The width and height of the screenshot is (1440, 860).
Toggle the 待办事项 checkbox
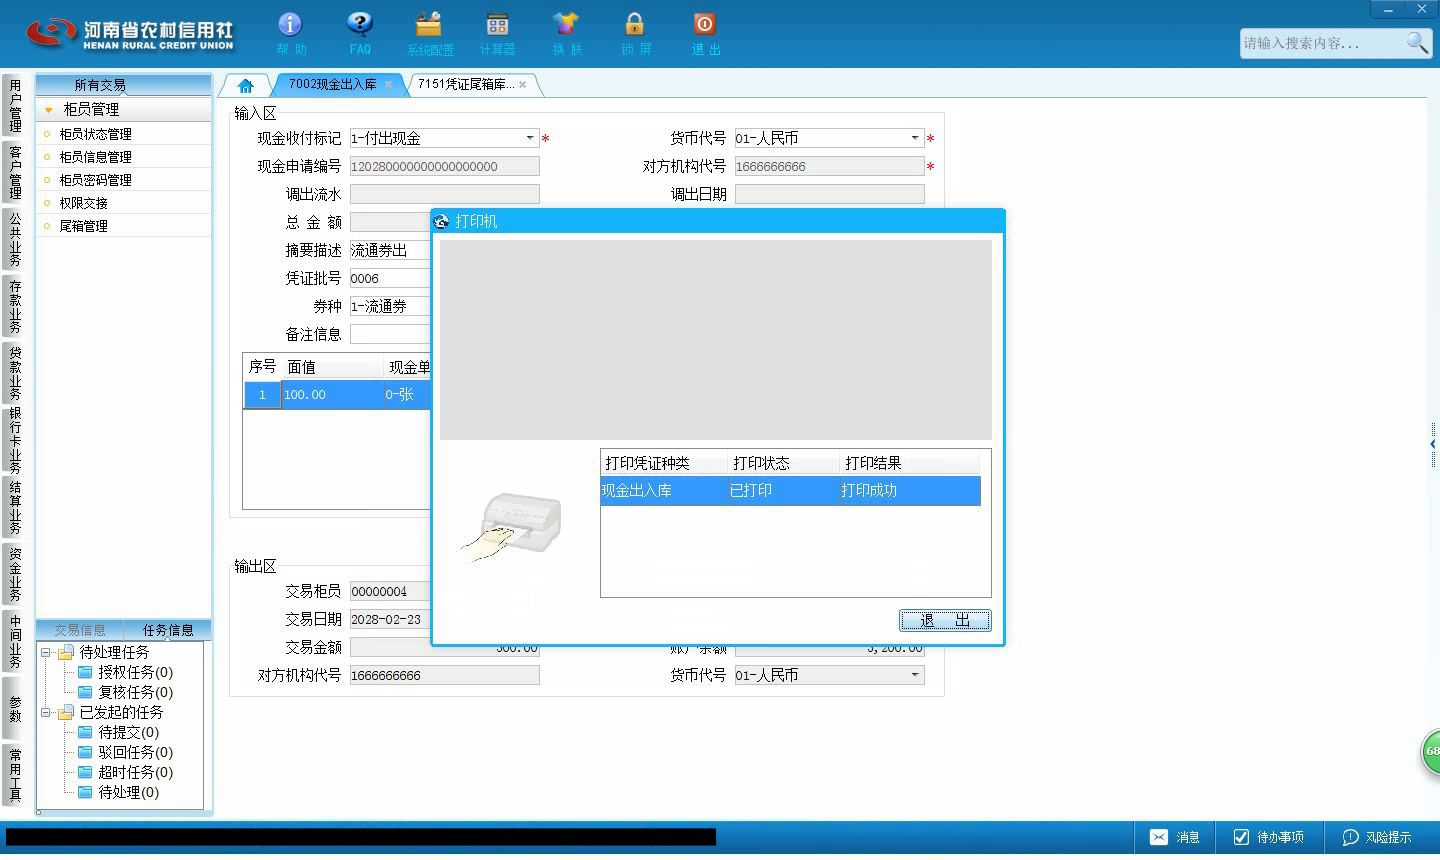coord(1241,837)
